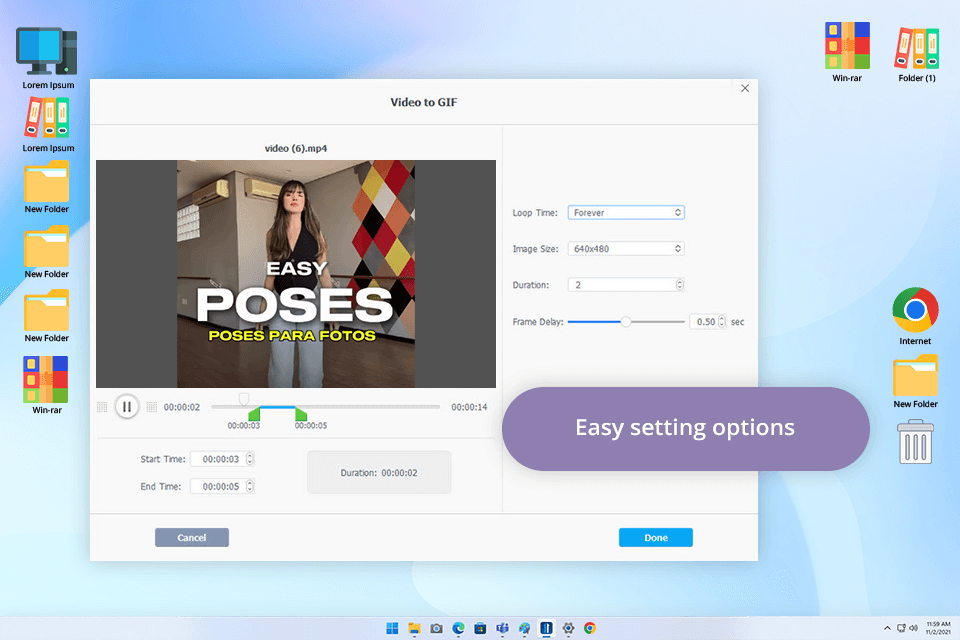Screen dimensions: 960x640
Task: Click the current time label 00:00:02
Action: pos(182,407)
